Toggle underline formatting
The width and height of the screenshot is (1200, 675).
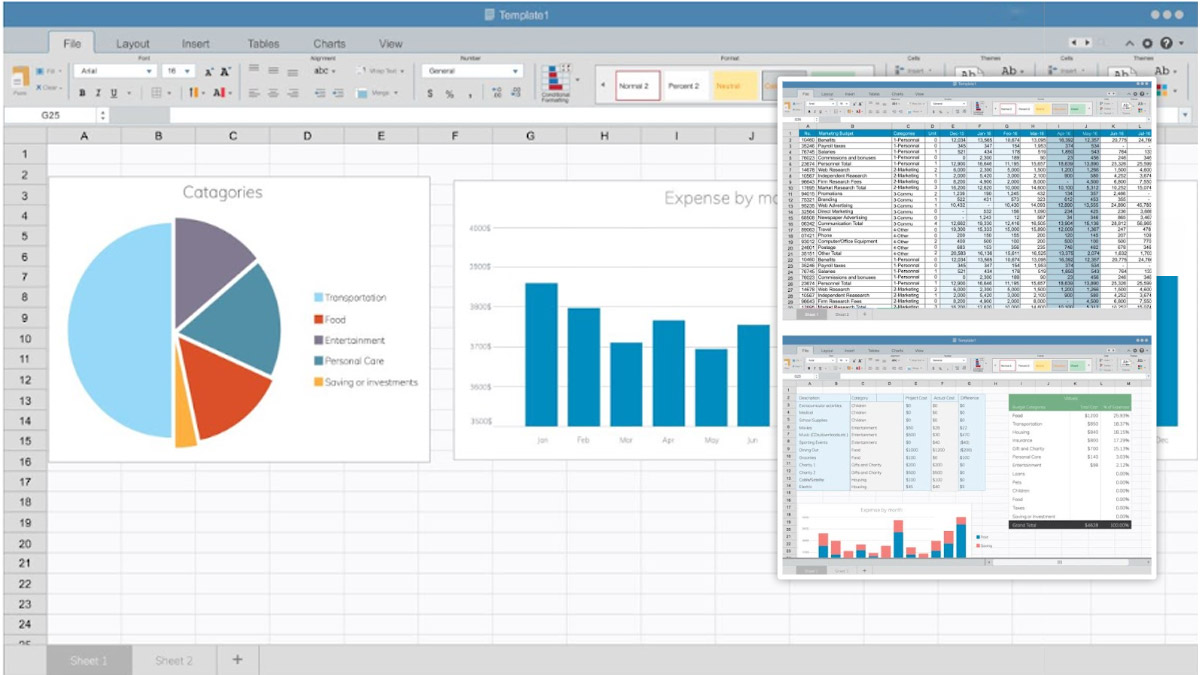pos(114,93)
